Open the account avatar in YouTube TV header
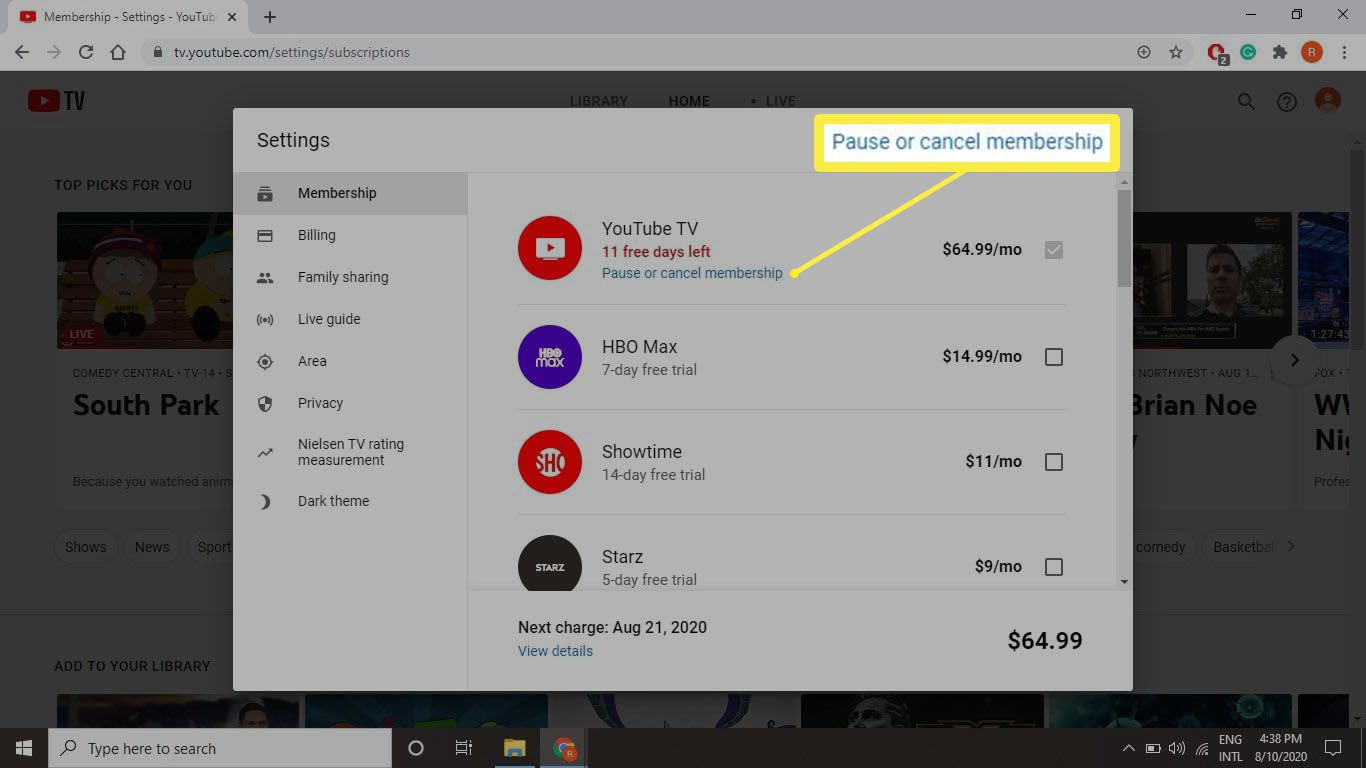1366x768 pixels. click(x=1328, y=101)
